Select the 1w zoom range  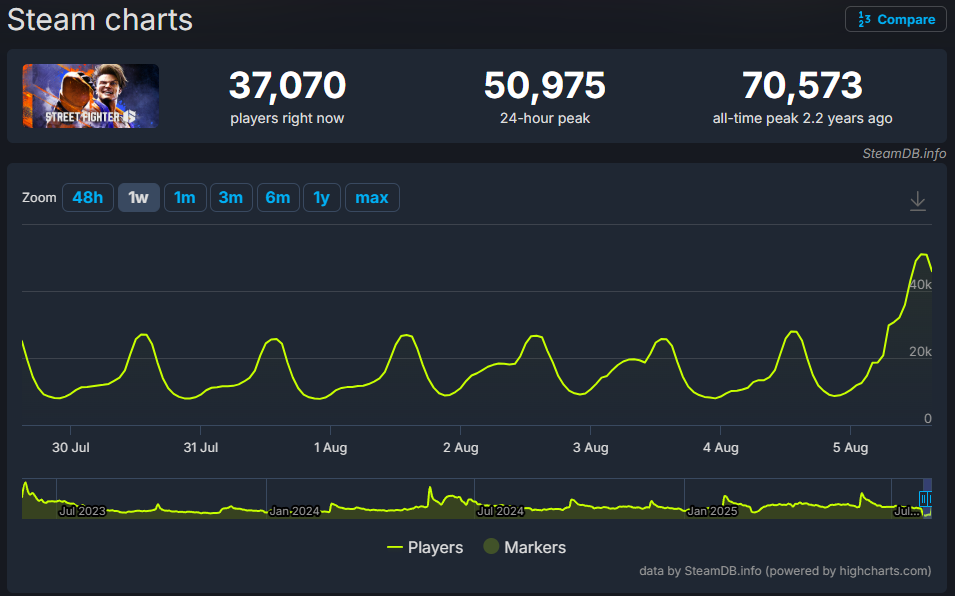click(139, 197)
